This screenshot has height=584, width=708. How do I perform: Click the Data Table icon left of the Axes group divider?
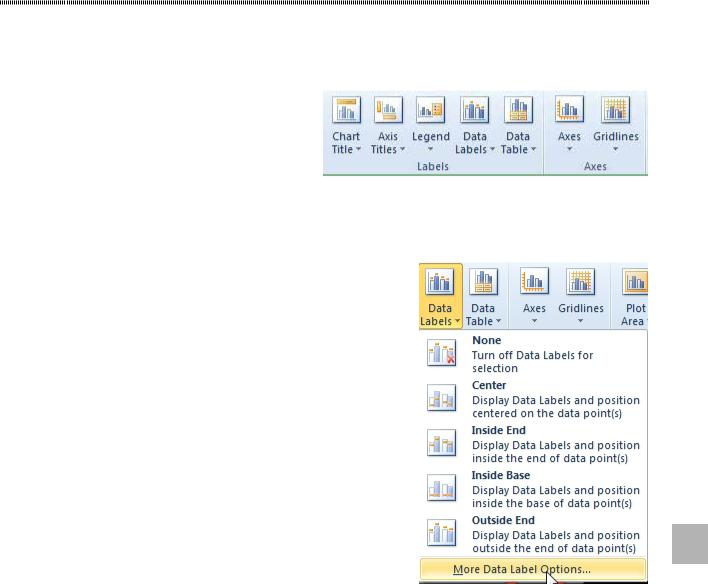pyautogui.click(x=518, y=110)
